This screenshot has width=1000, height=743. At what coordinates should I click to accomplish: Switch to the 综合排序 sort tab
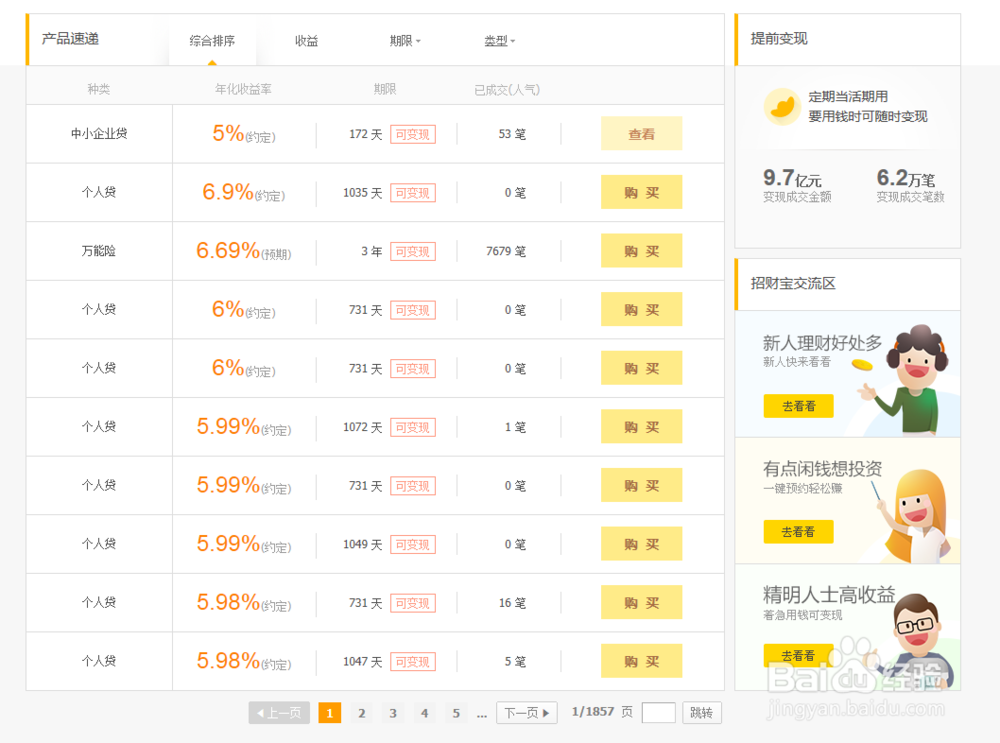pyautogui.click(x=212, y=41)
